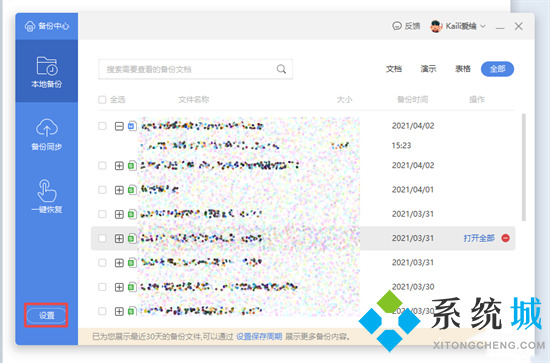Expand the first 2021/03/30 file group
Screen dimensions: 550x363
pyautogui.click(x=119, y=287)
